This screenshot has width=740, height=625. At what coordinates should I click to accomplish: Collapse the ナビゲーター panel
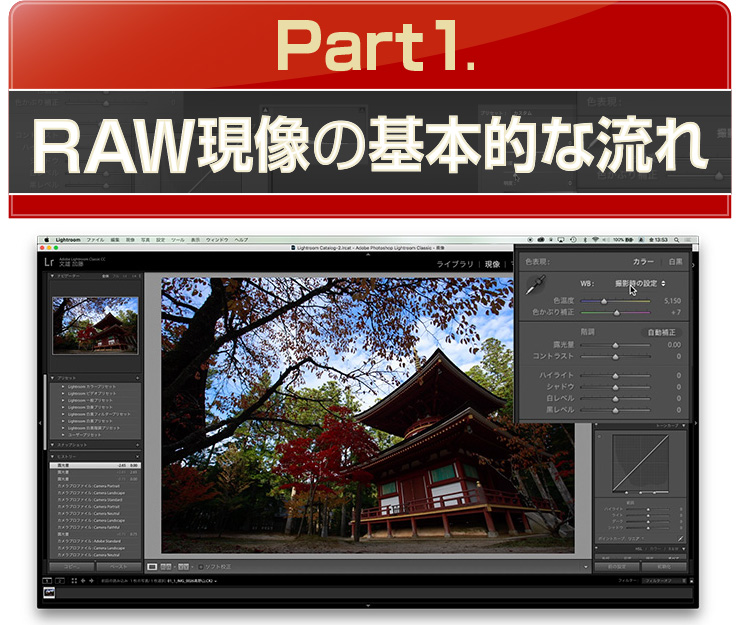pos(52,276)
